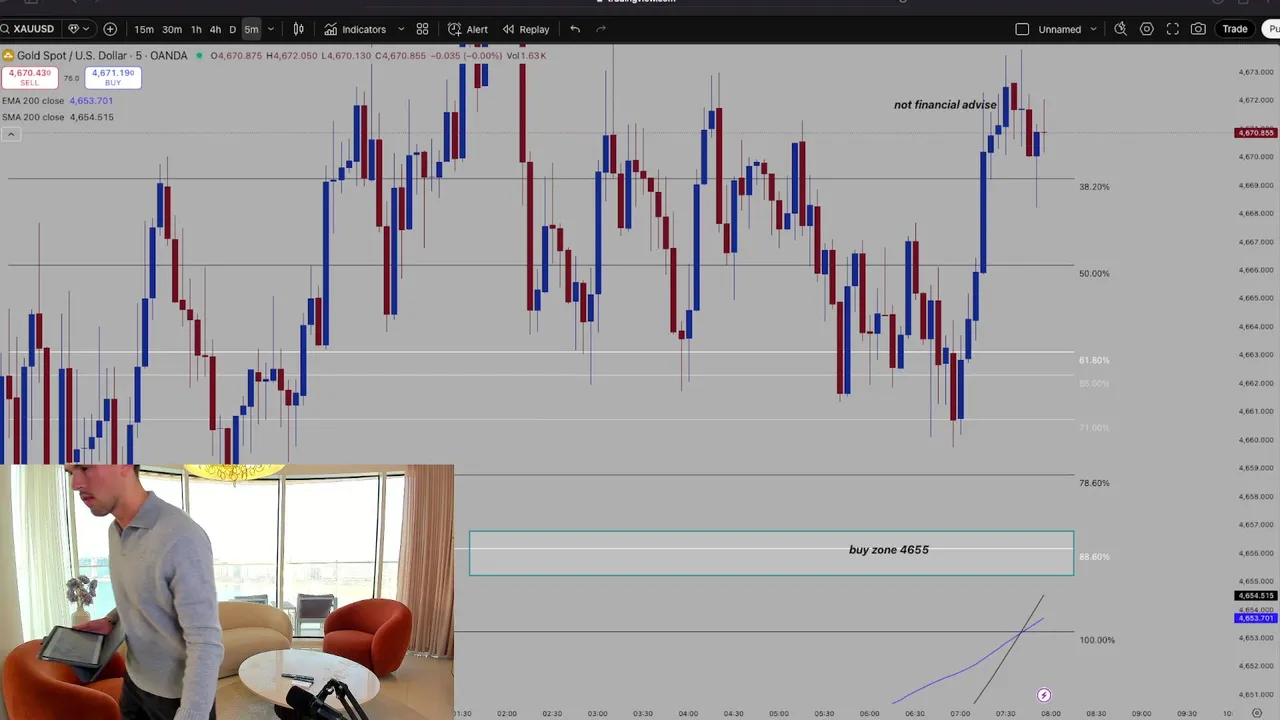Switch to the 15m timeframe

(x=144, y=29)
